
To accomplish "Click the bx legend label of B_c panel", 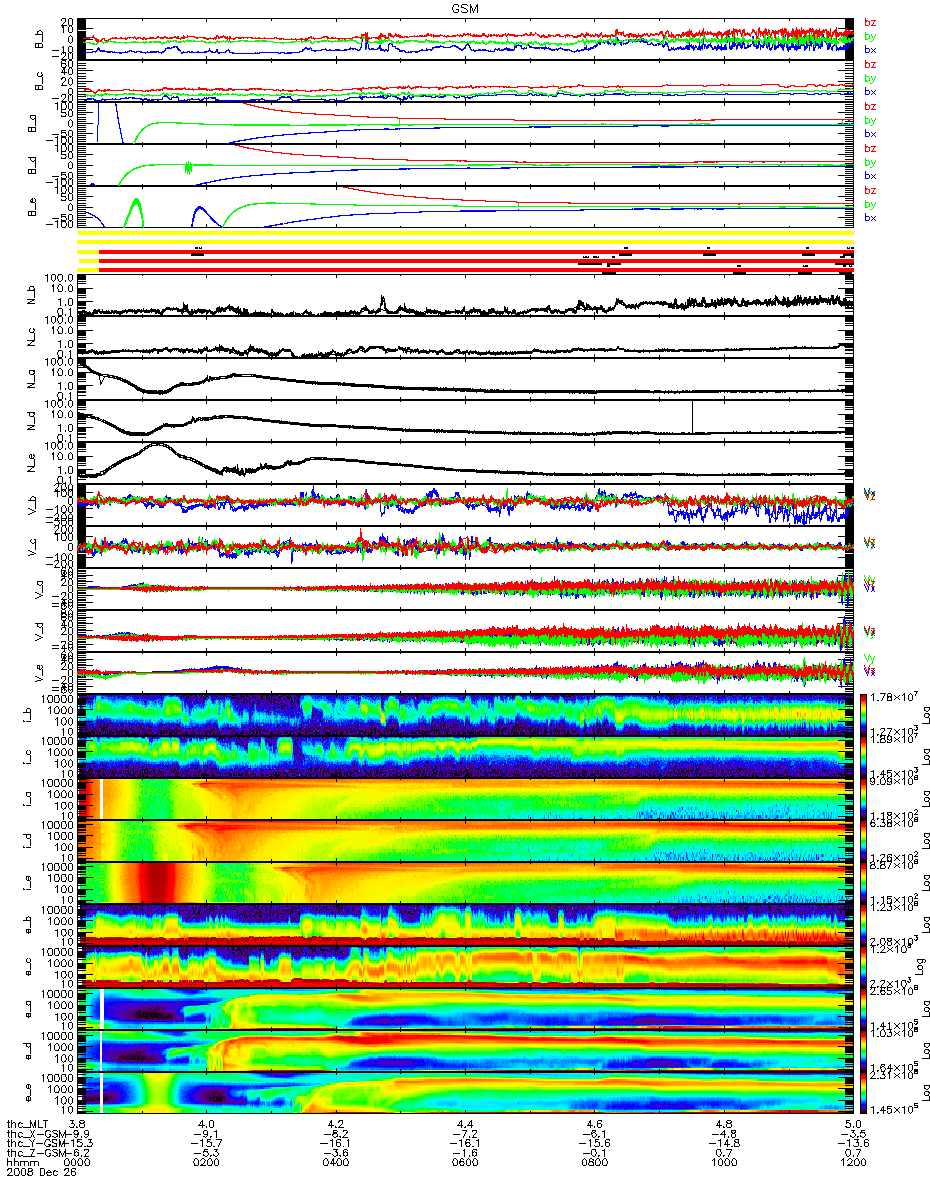I will point(870,91).
